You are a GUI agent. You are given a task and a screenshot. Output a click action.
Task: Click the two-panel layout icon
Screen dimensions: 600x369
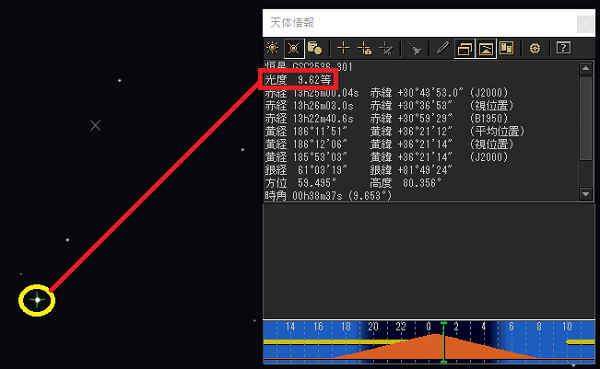506,48
